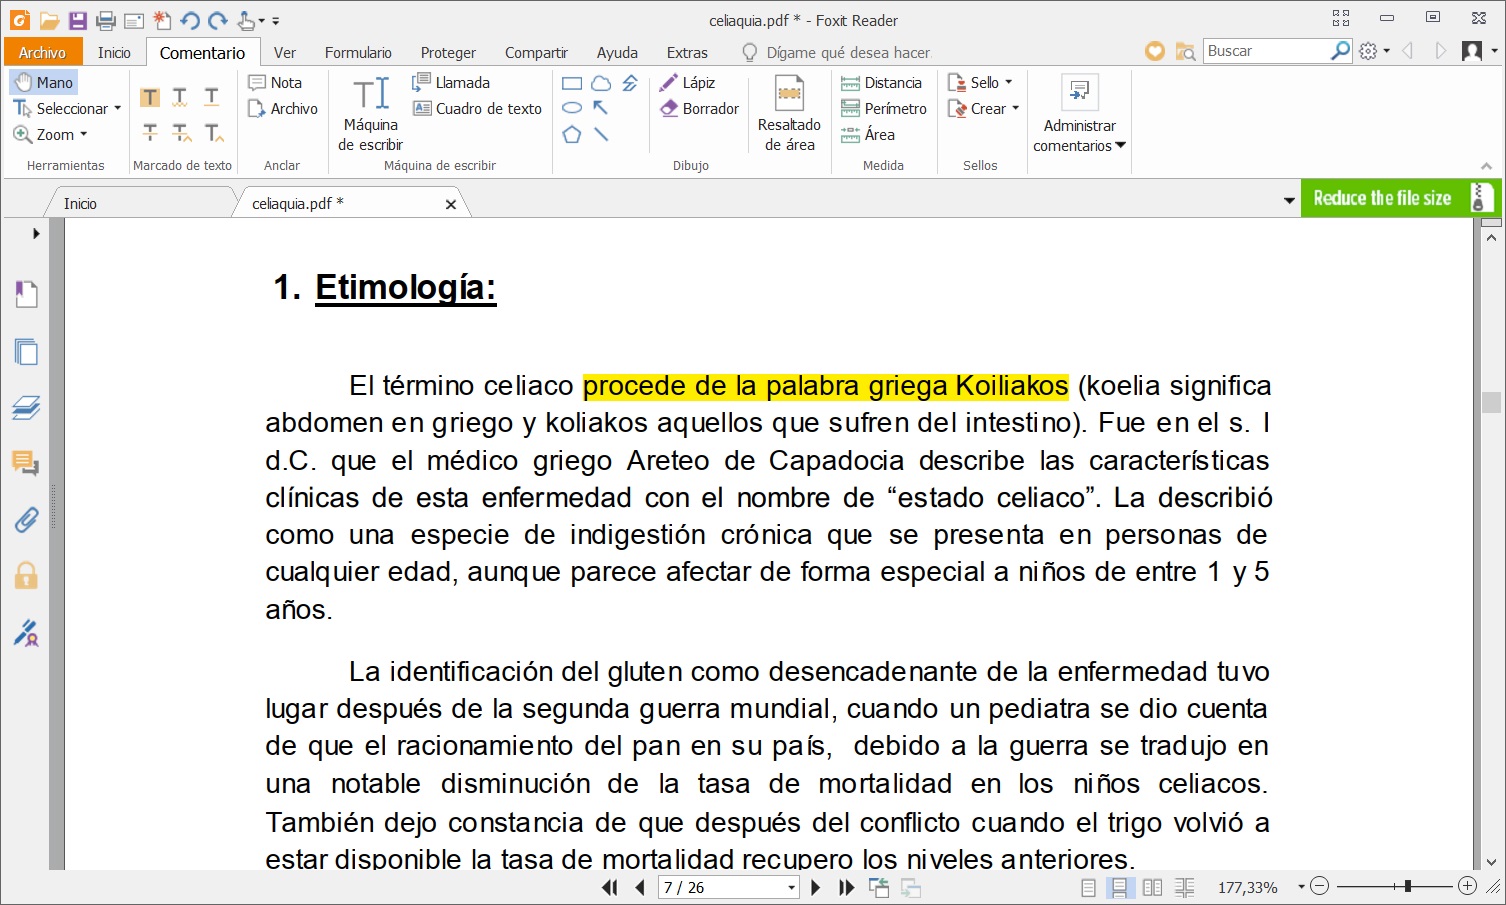Go to the next page arrow
This screenshot has width=1506, height=905.
(x=816, y=887)
